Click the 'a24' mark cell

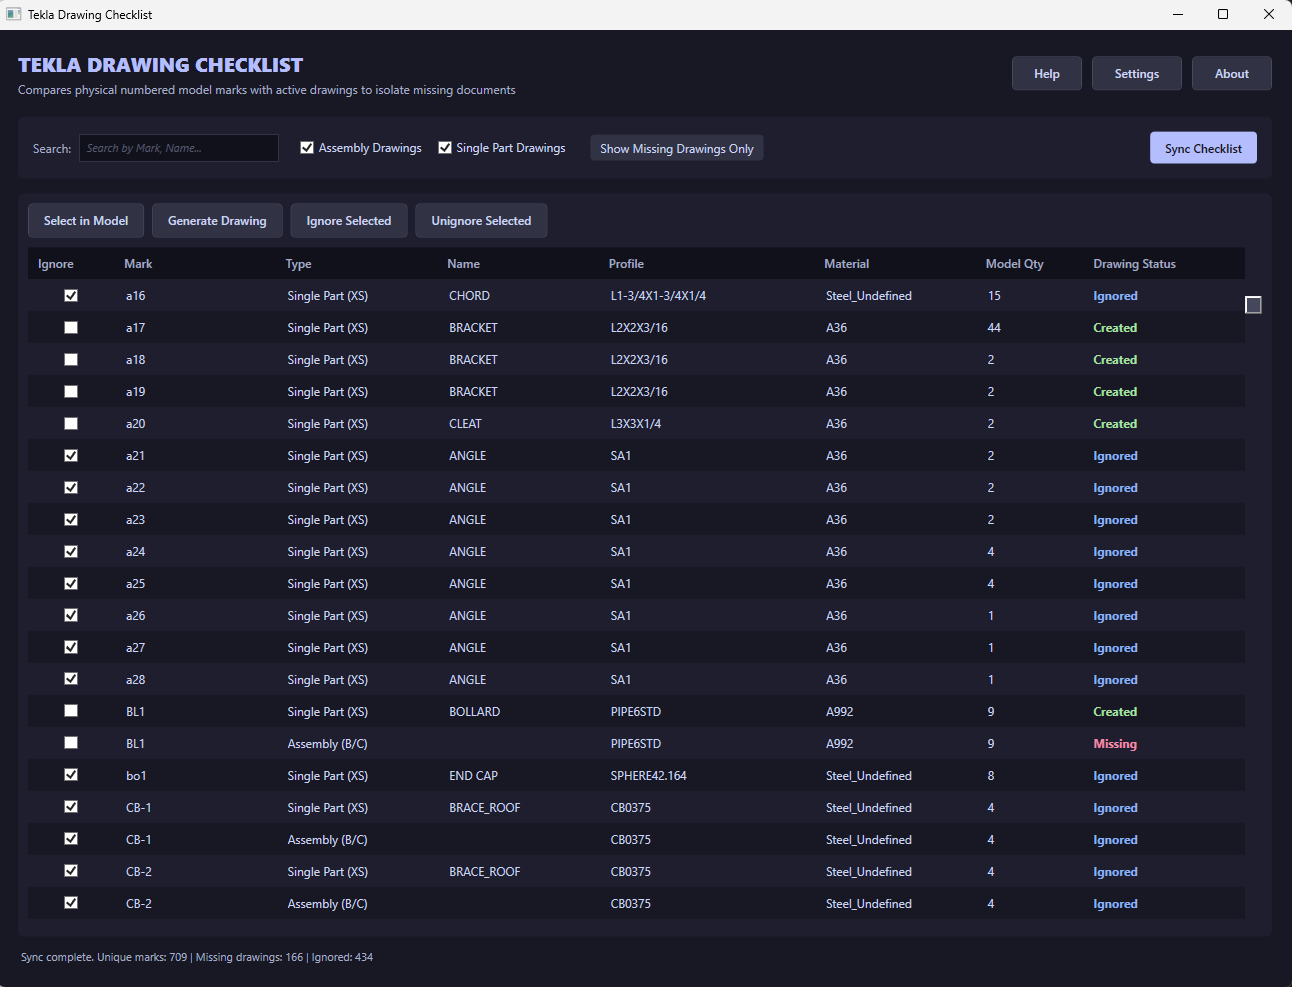coord(135,552)
